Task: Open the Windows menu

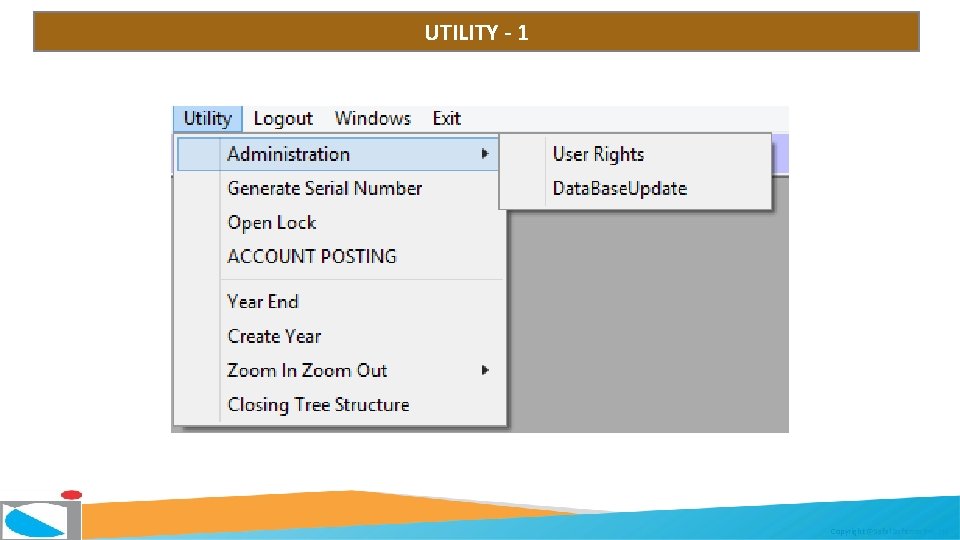Action: [372, 118]
